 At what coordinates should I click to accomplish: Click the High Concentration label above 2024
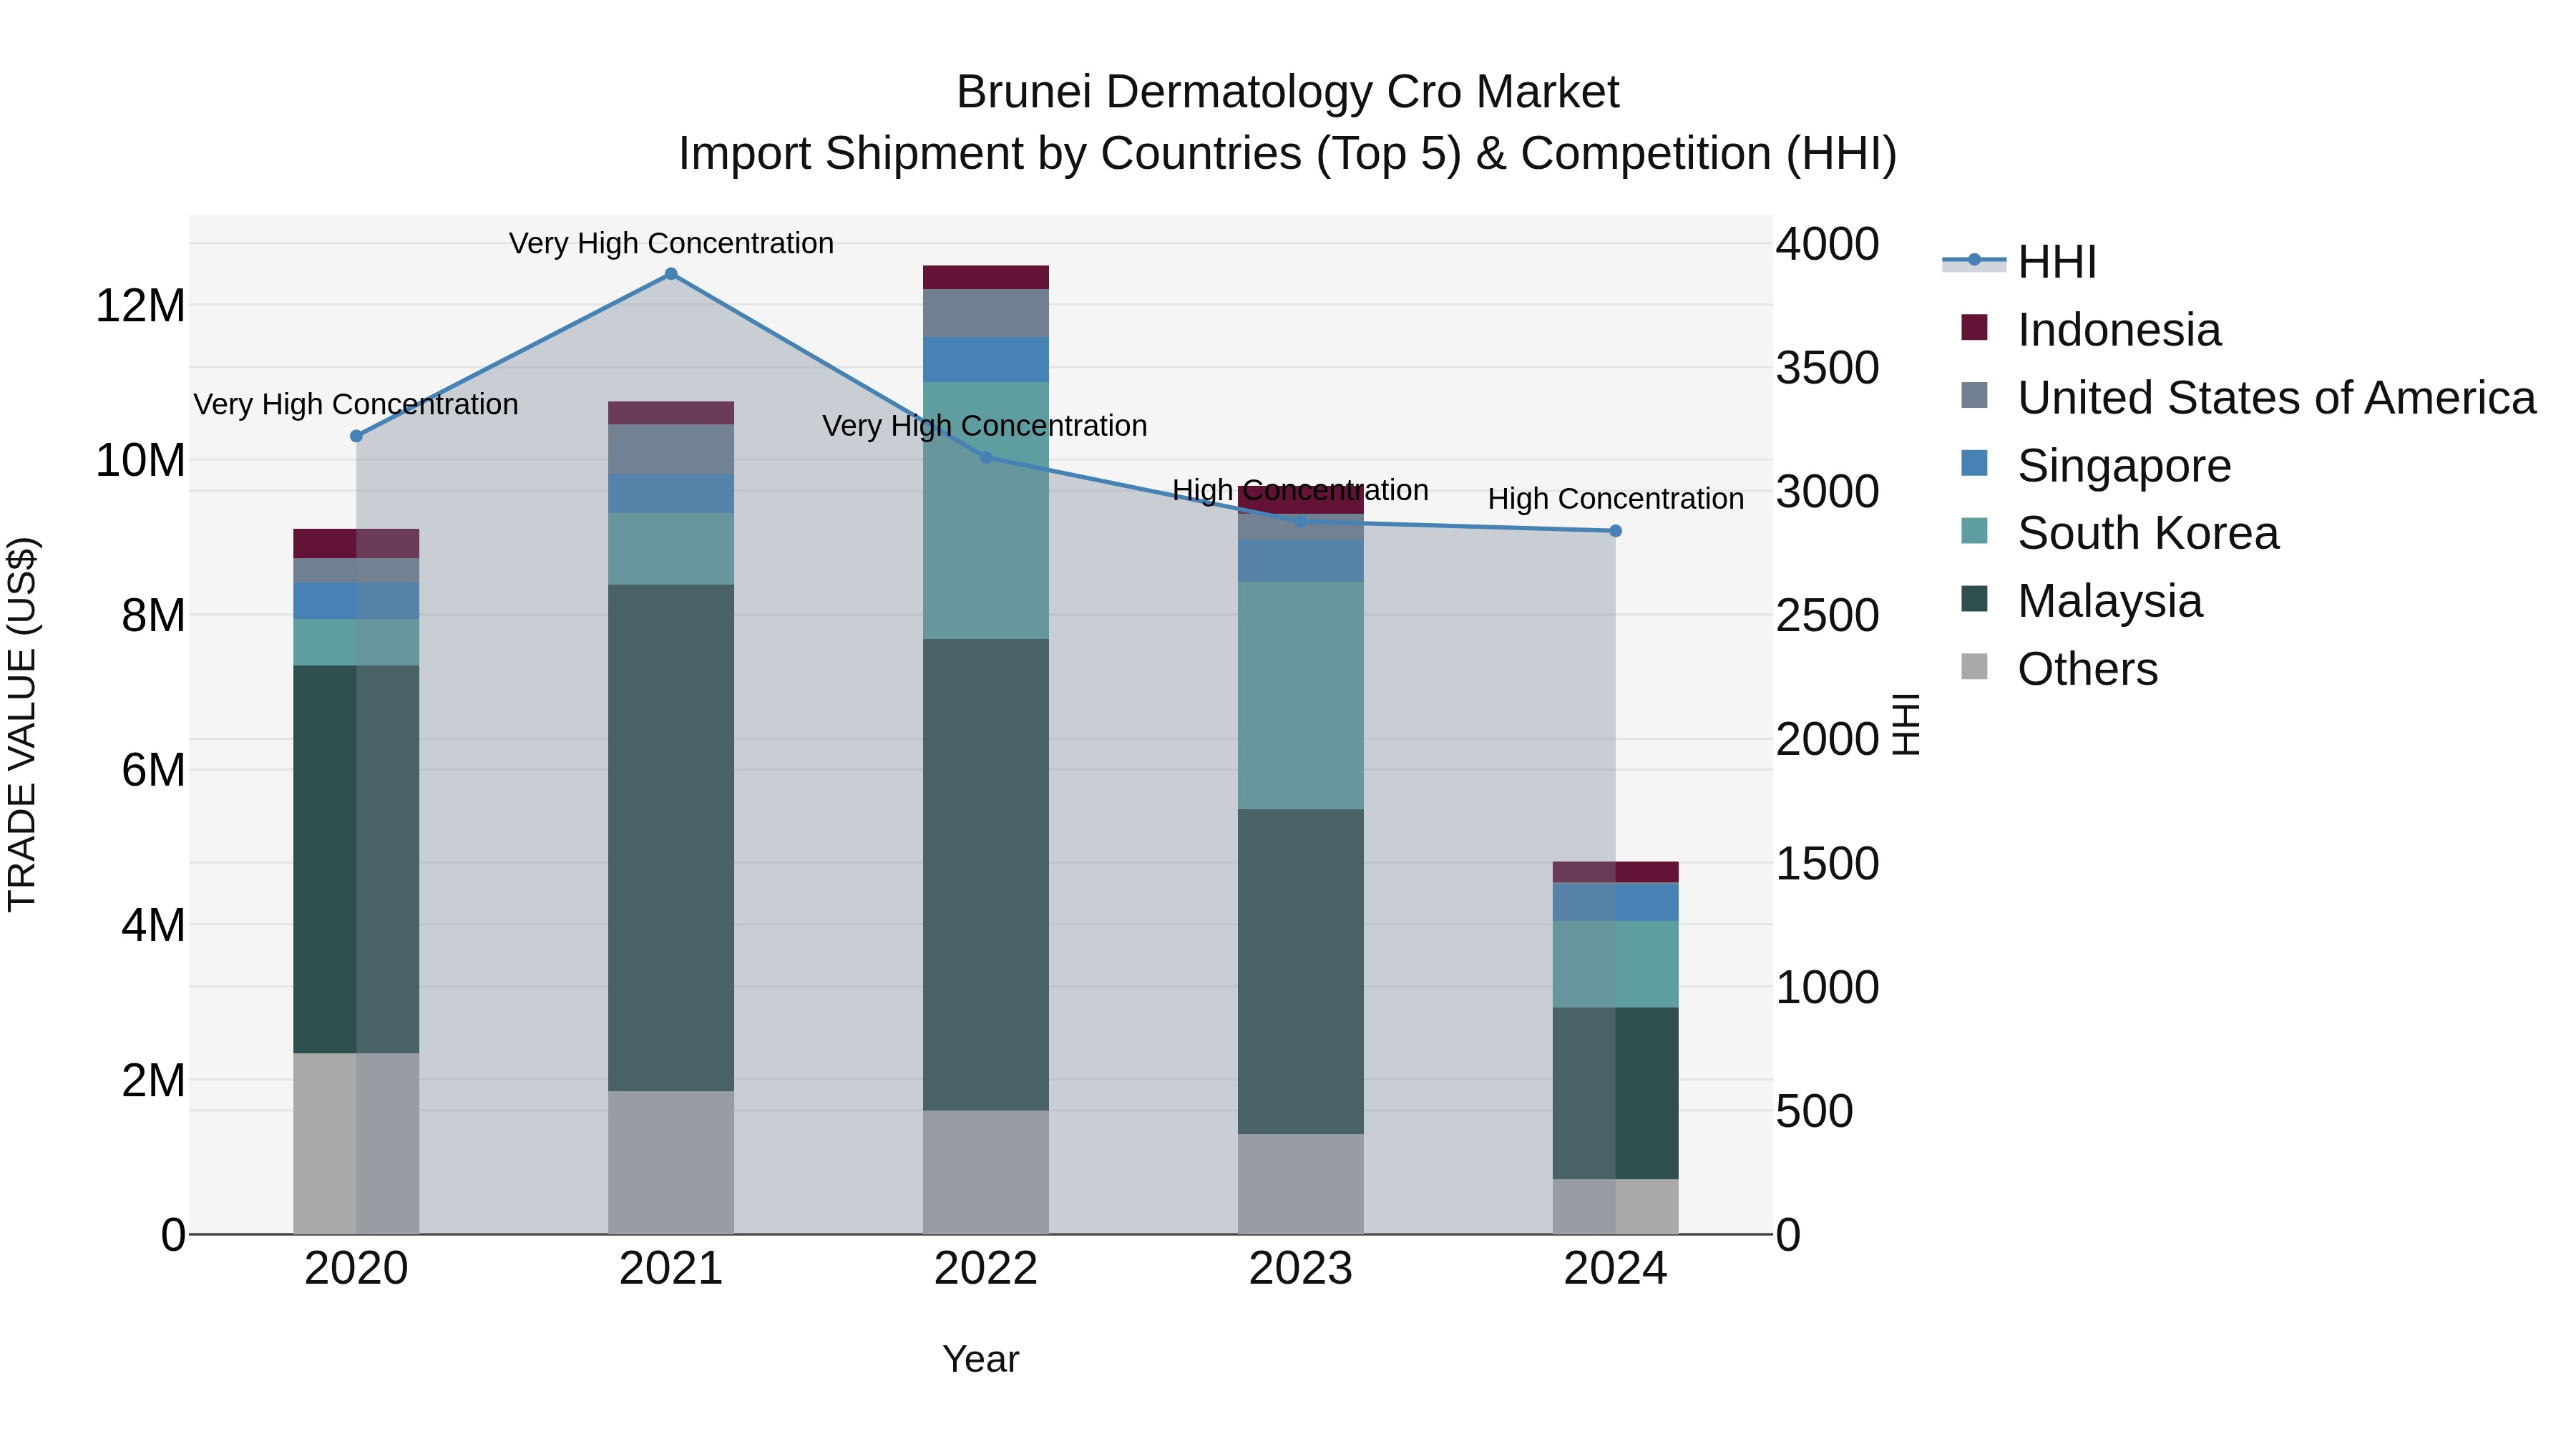click(x=1615, y=498)
